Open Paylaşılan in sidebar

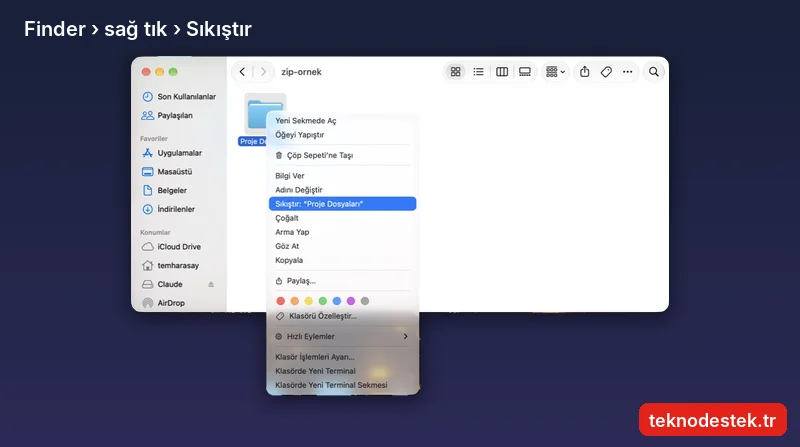[167, 115]
